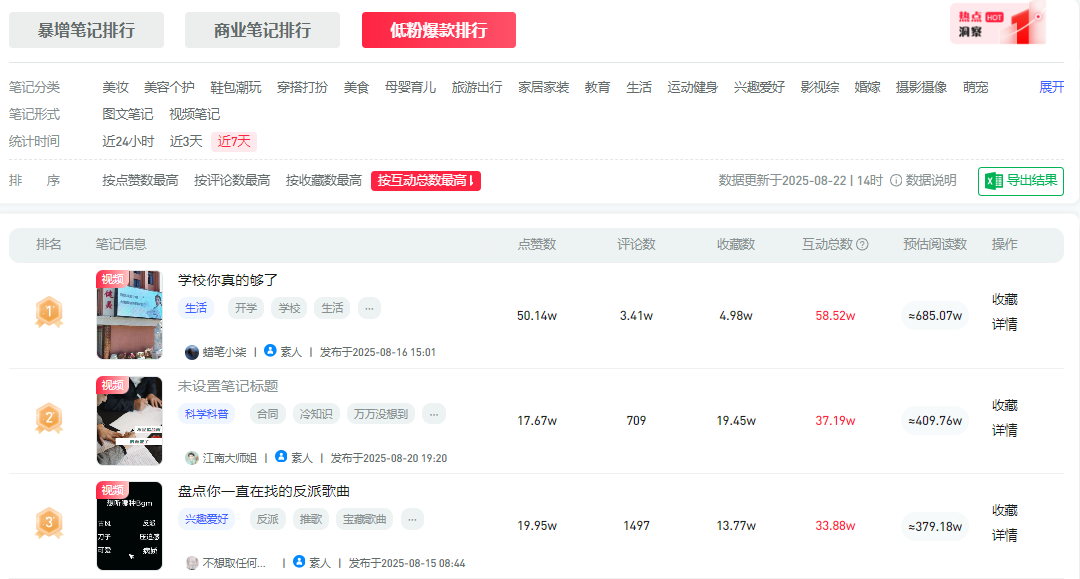The height and width of the screenshot is (579, 1080).
Task: Click the rank 2 medal badge
Action: point(49,418)
